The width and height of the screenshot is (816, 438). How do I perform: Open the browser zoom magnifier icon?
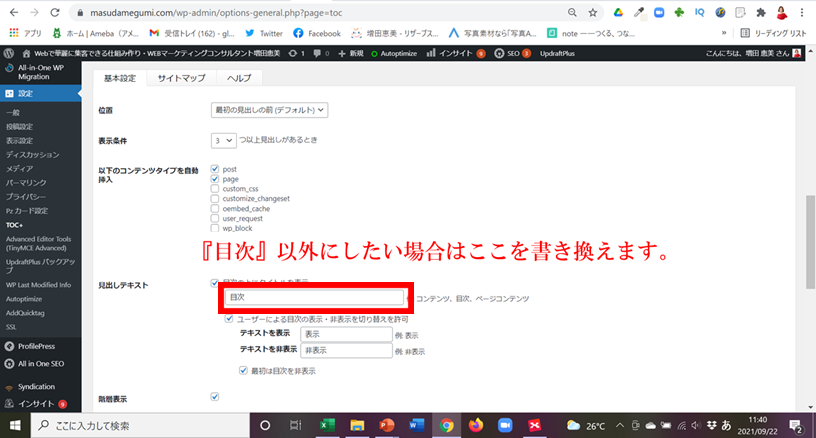point(572,12)
